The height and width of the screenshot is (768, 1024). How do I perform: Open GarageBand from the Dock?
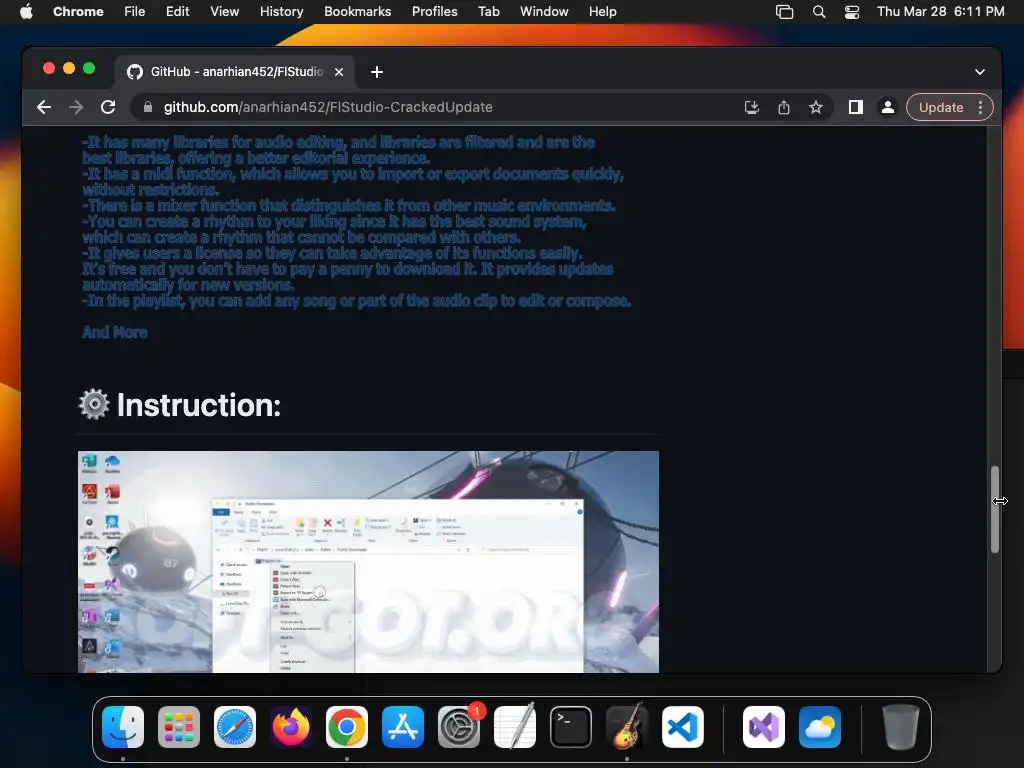pyautogui.click(x=627, y=727)
